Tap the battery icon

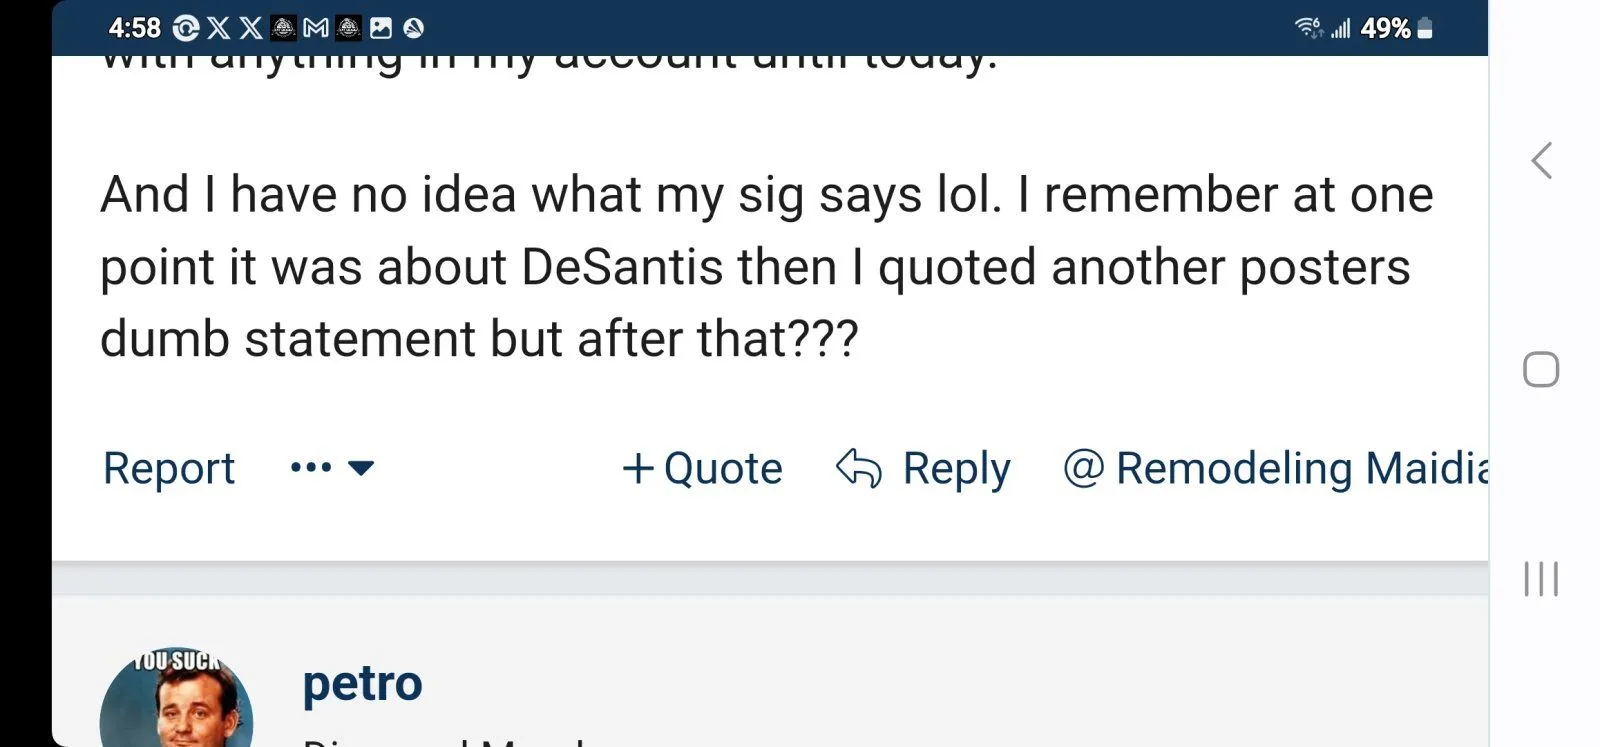(1425, 28)
